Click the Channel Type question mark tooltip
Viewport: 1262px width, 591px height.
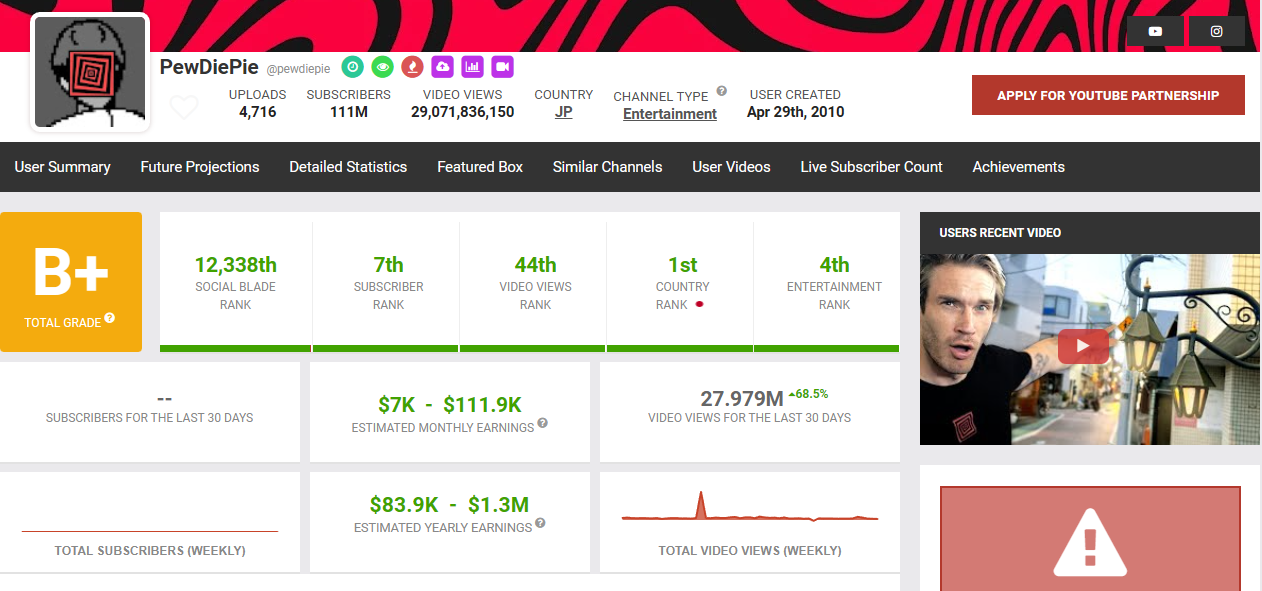(x=721, y=90)
